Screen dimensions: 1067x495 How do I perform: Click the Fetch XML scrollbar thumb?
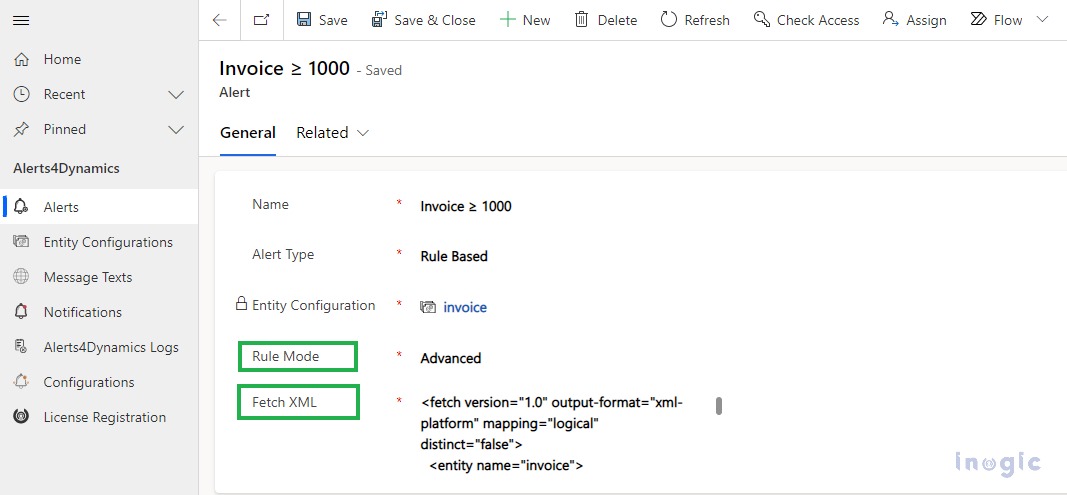(719, 406)
